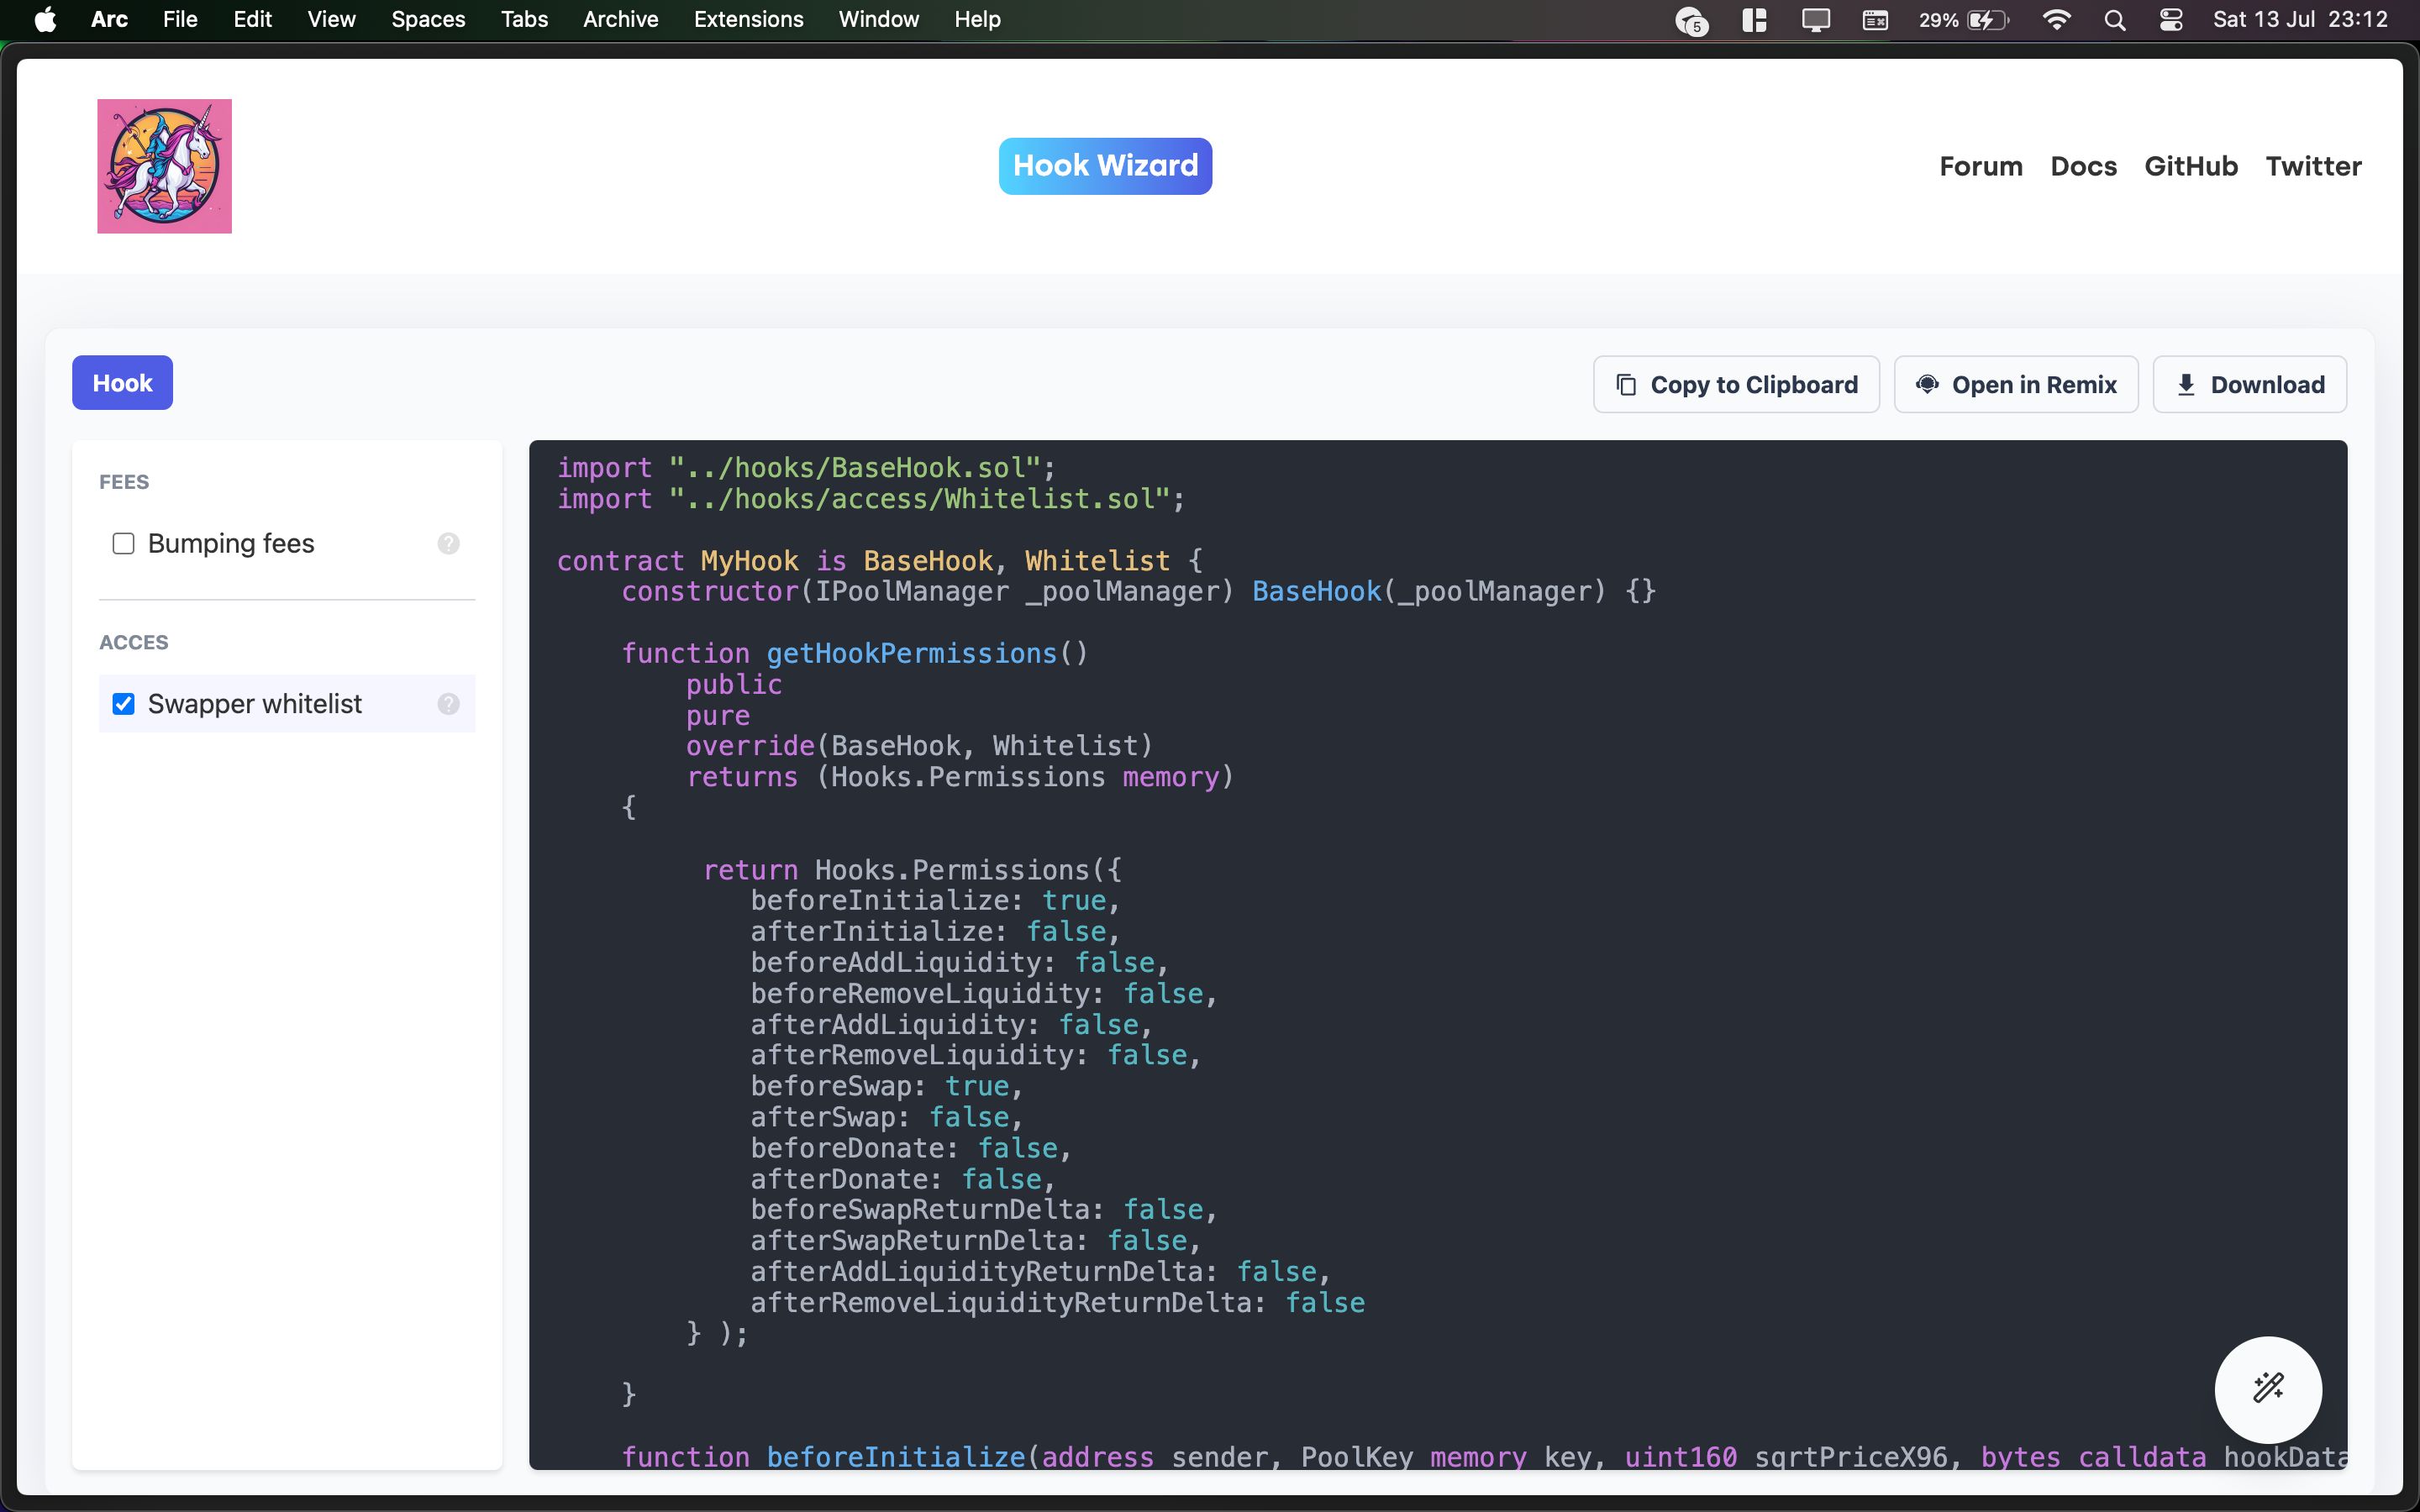The image size is (2420, 1512).
Task: Click 'function beforeInitialize' code line
Action: (x=1484, y=1457)
